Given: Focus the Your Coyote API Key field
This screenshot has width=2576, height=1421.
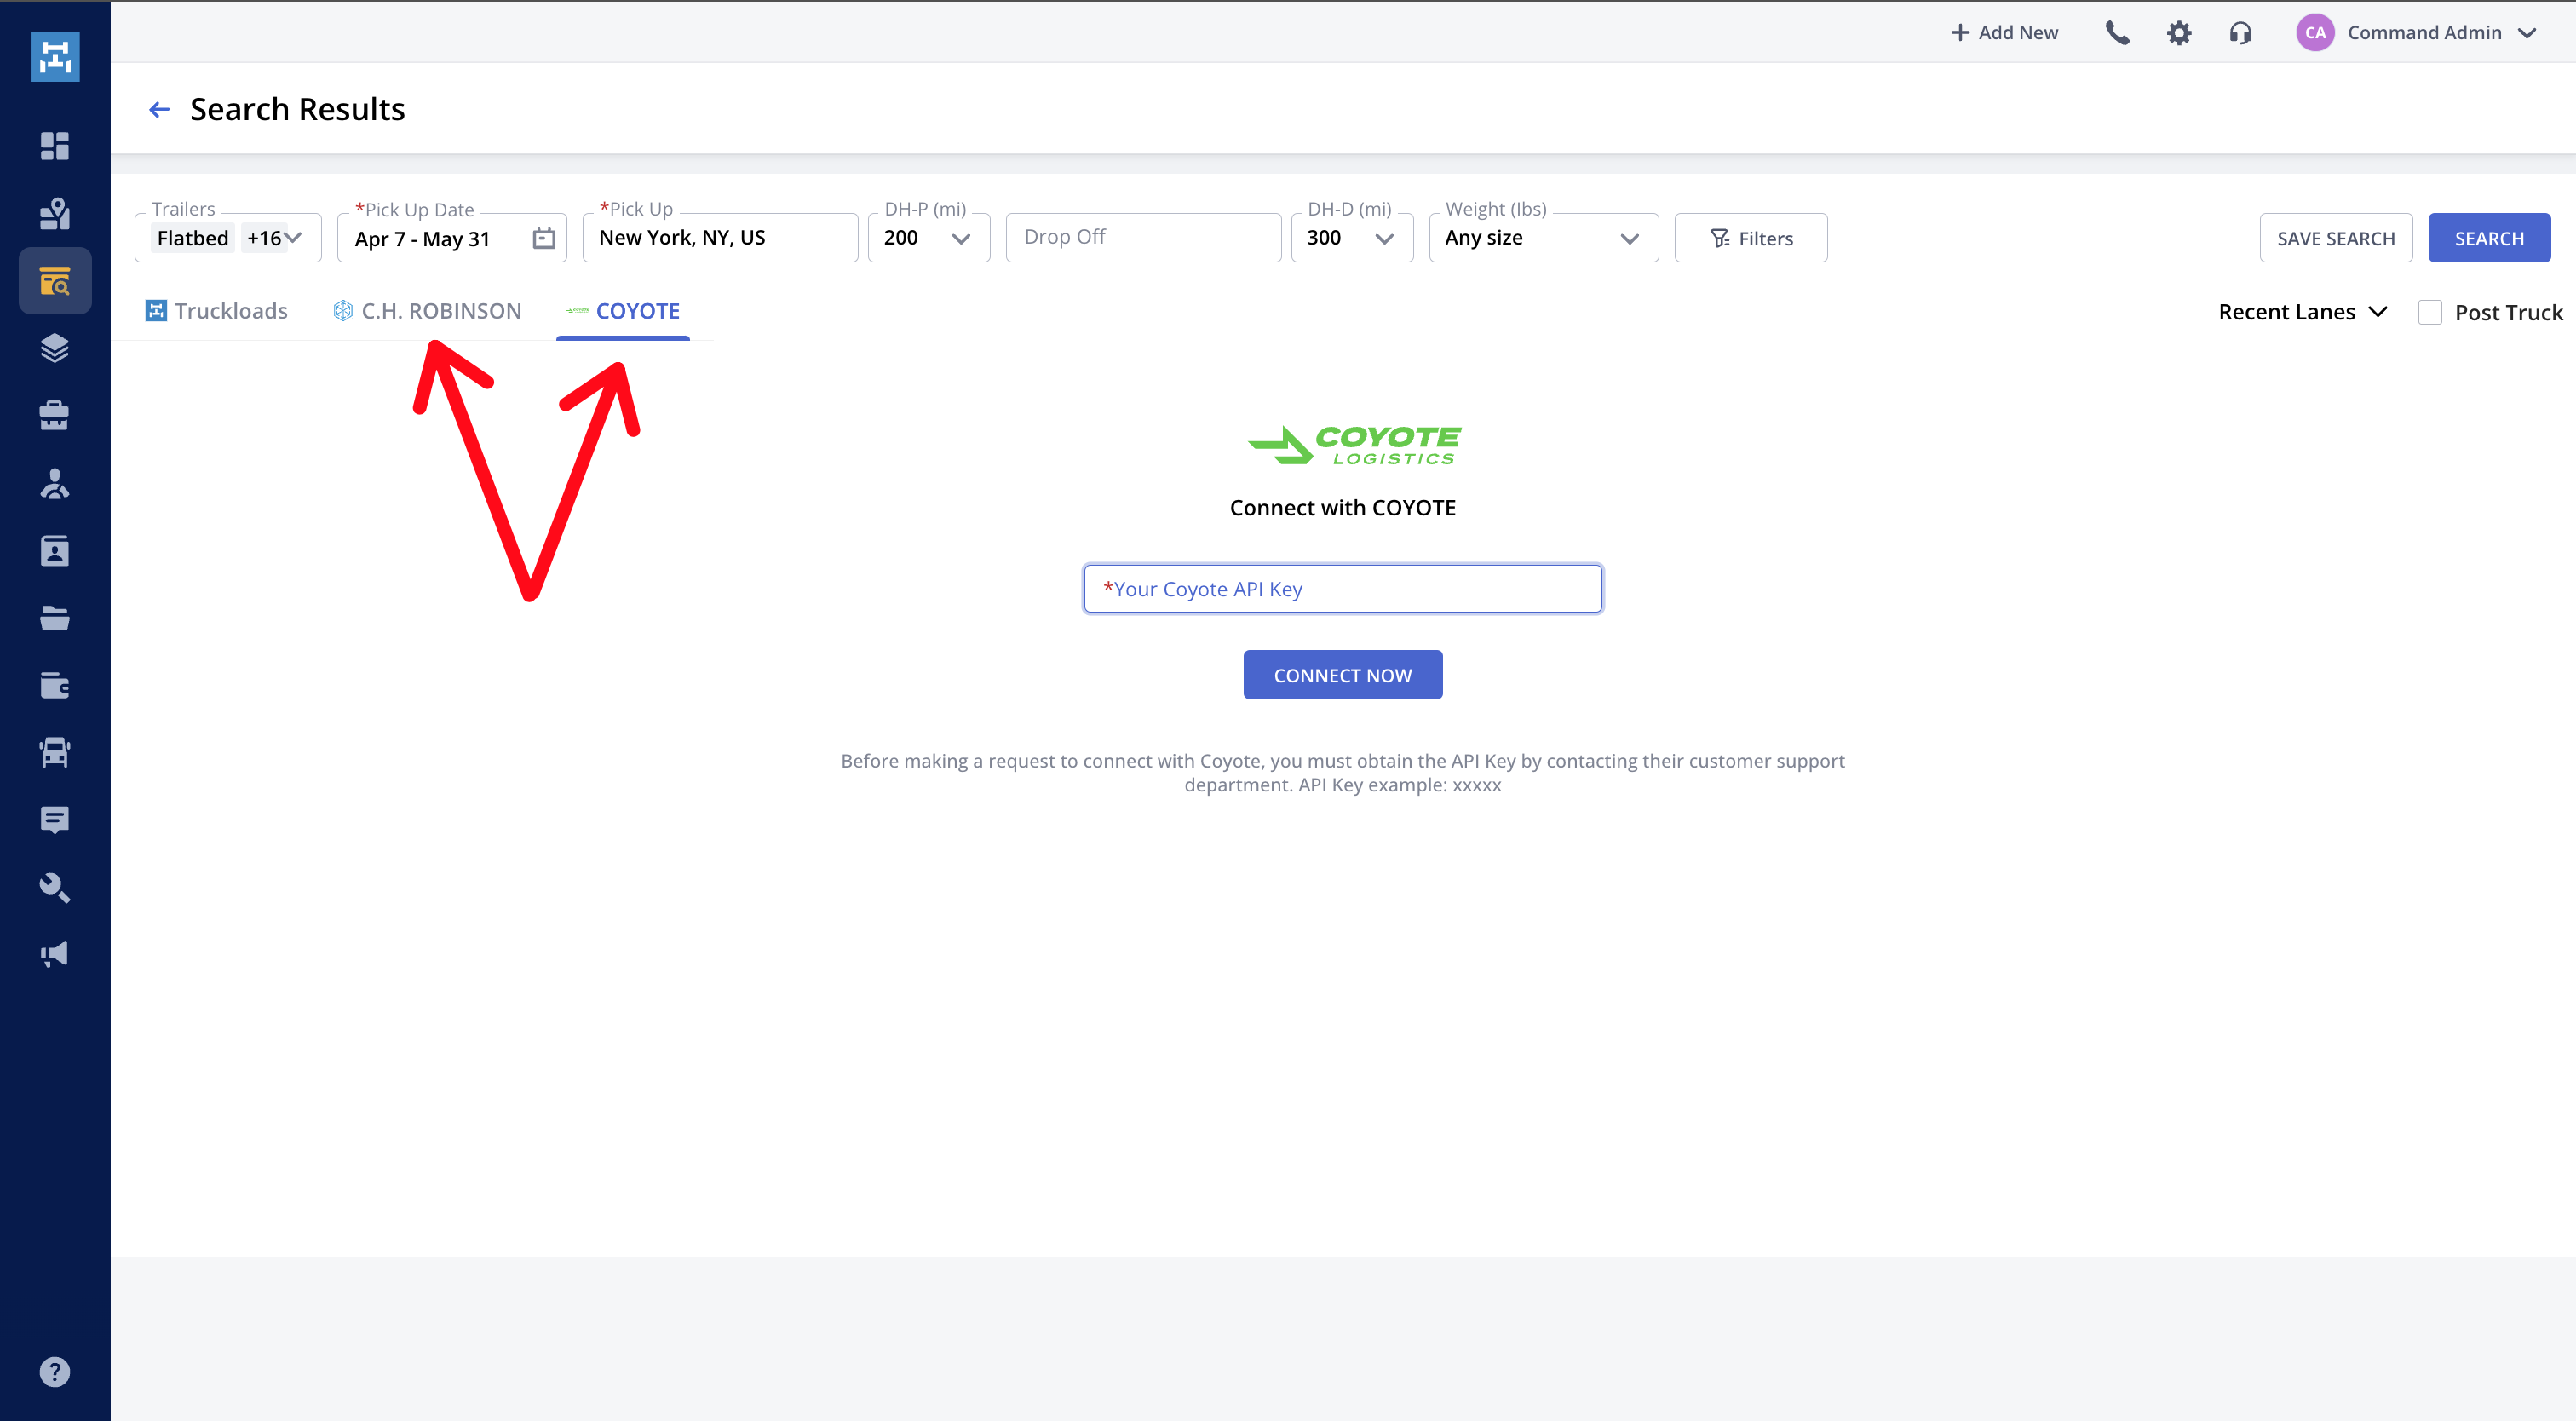Looking at the screenshot, I should point(1343,589).
